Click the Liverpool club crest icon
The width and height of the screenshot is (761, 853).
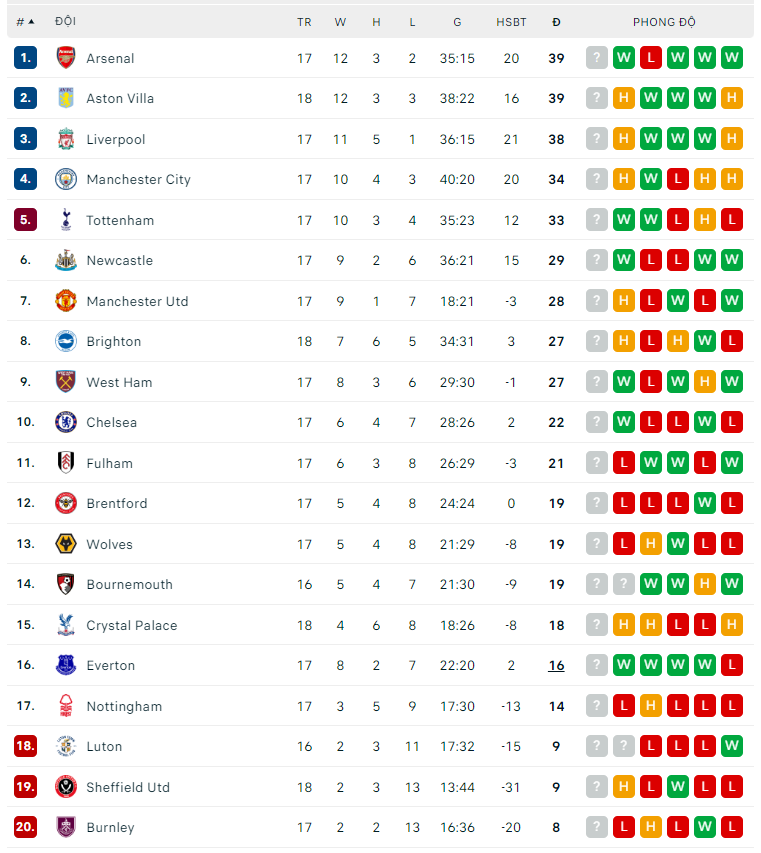tap(65, 139)
